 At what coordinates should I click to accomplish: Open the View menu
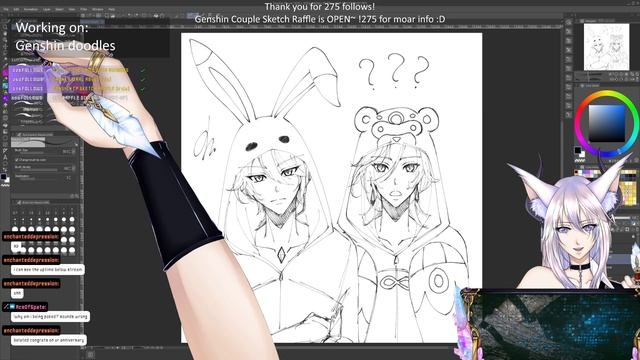click(x=72, y=9)
